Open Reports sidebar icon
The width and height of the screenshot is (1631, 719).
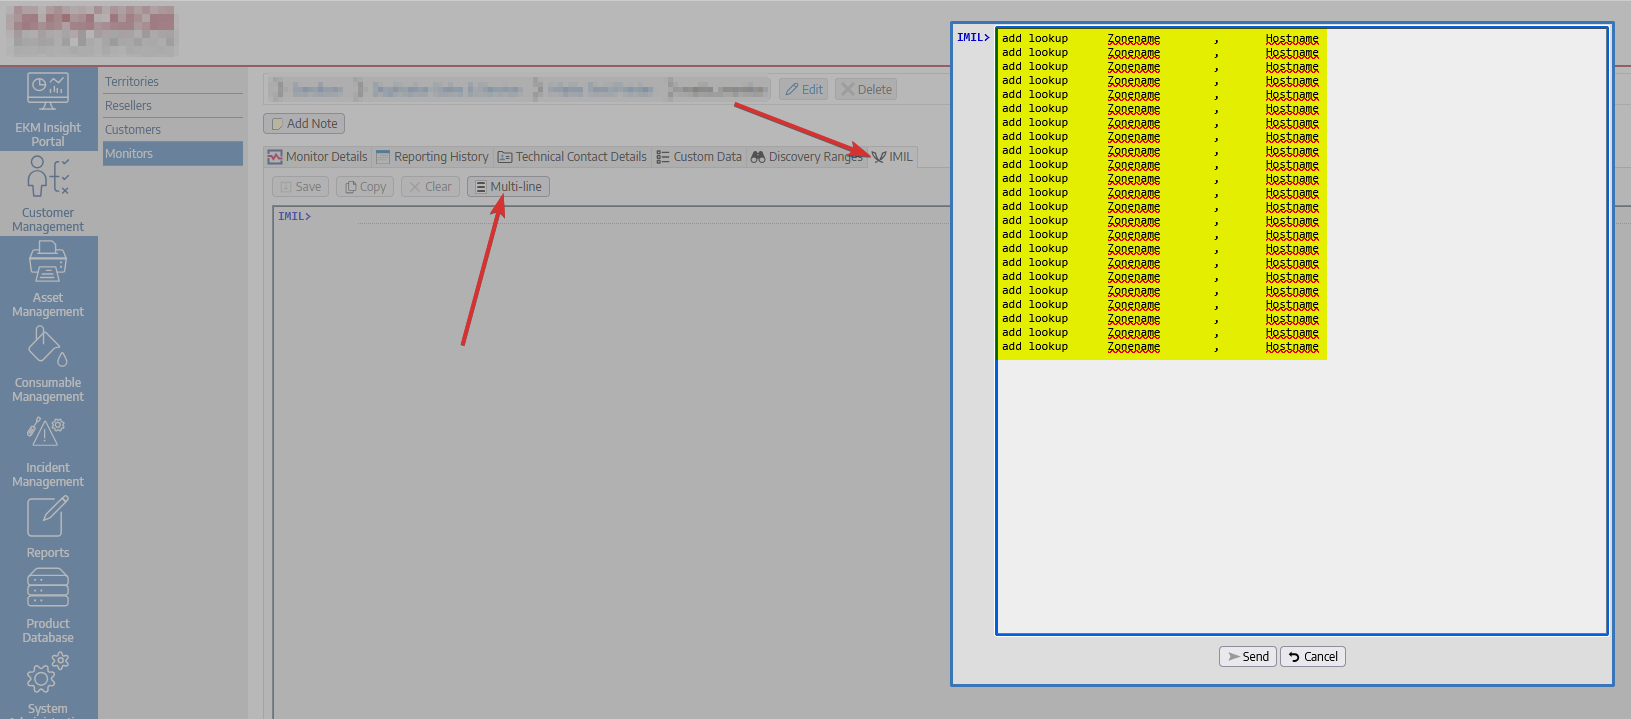point(48,518)
